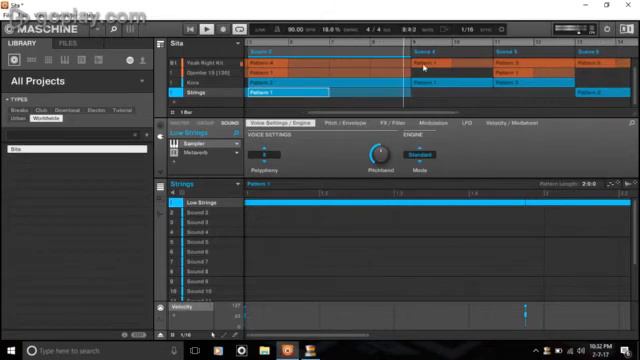This screenshot has height=360, width=640.
Task: Deselect the Worldwide type tag
Action: pyautogui.click(x=46, y=118)
